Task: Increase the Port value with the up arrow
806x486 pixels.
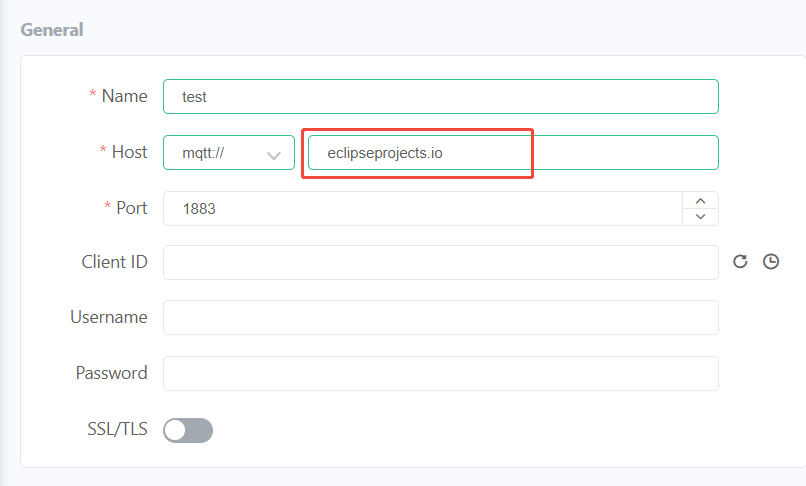Action: pyautogui.click(x=700, y=201)
